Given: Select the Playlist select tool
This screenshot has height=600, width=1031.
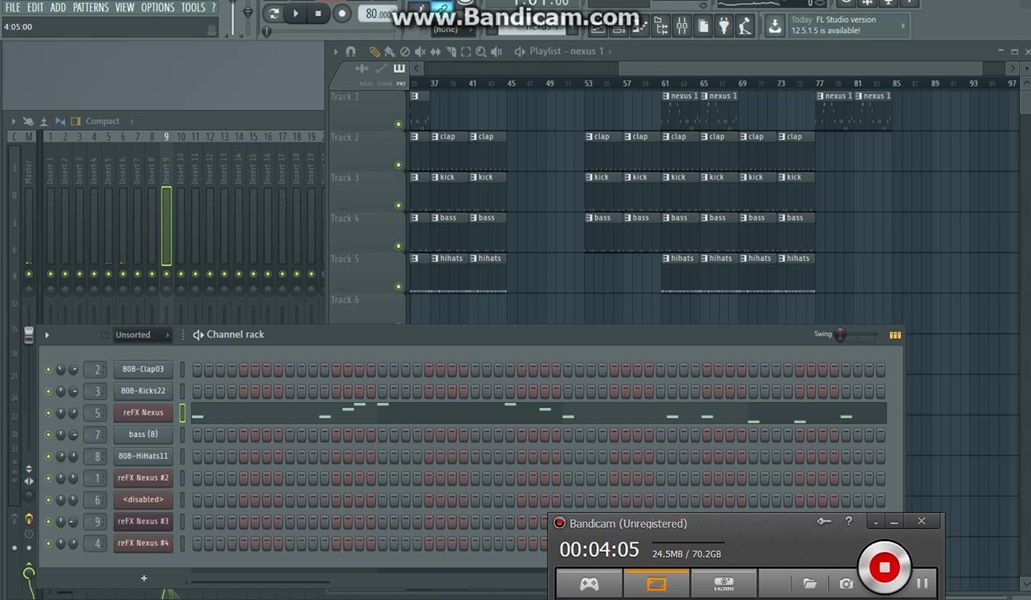Looking at the screenshot, I should coord(466,51).
